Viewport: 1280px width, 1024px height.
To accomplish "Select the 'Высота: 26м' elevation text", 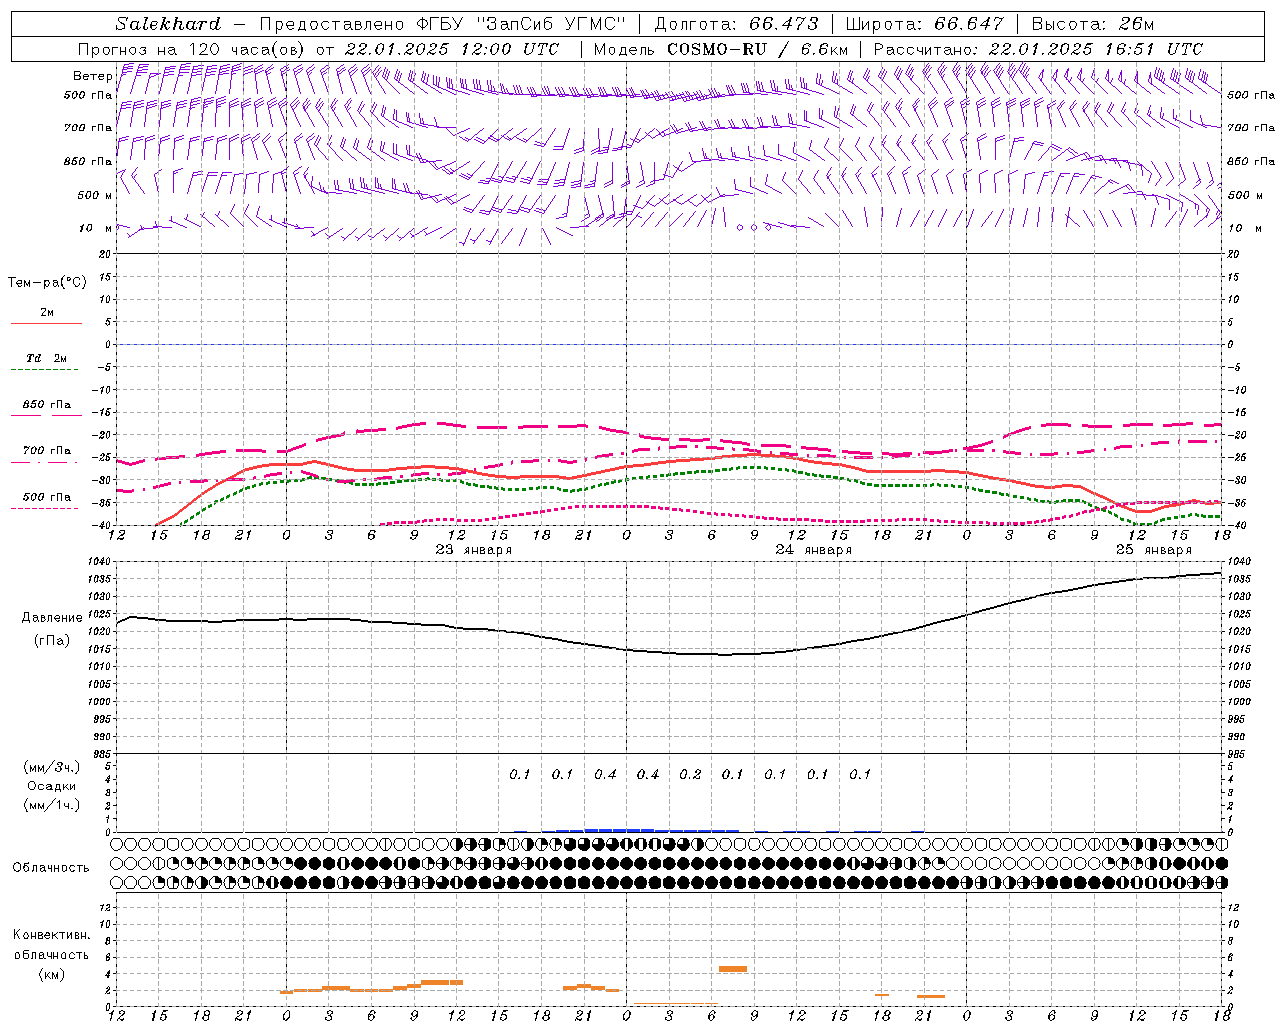I will click(x=1092, y=24).
